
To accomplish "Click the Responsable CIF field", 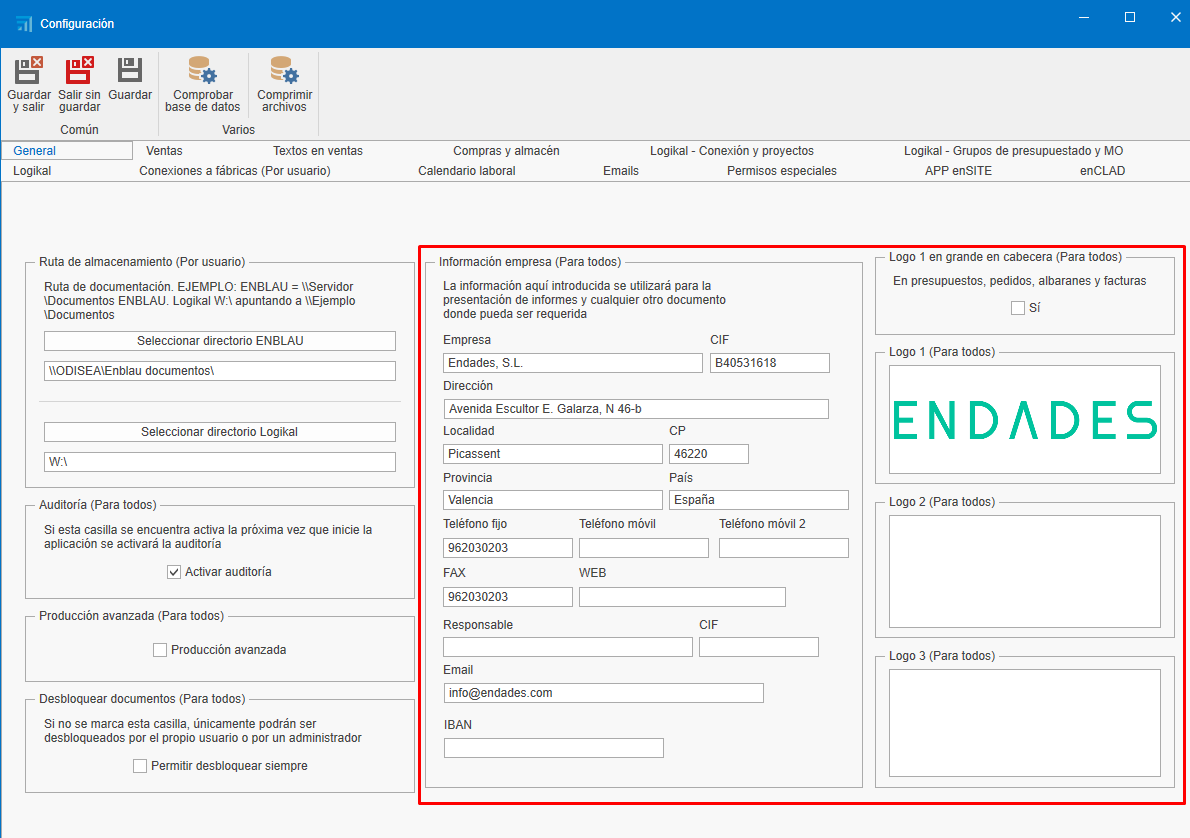I will click(x=759, y=647).
